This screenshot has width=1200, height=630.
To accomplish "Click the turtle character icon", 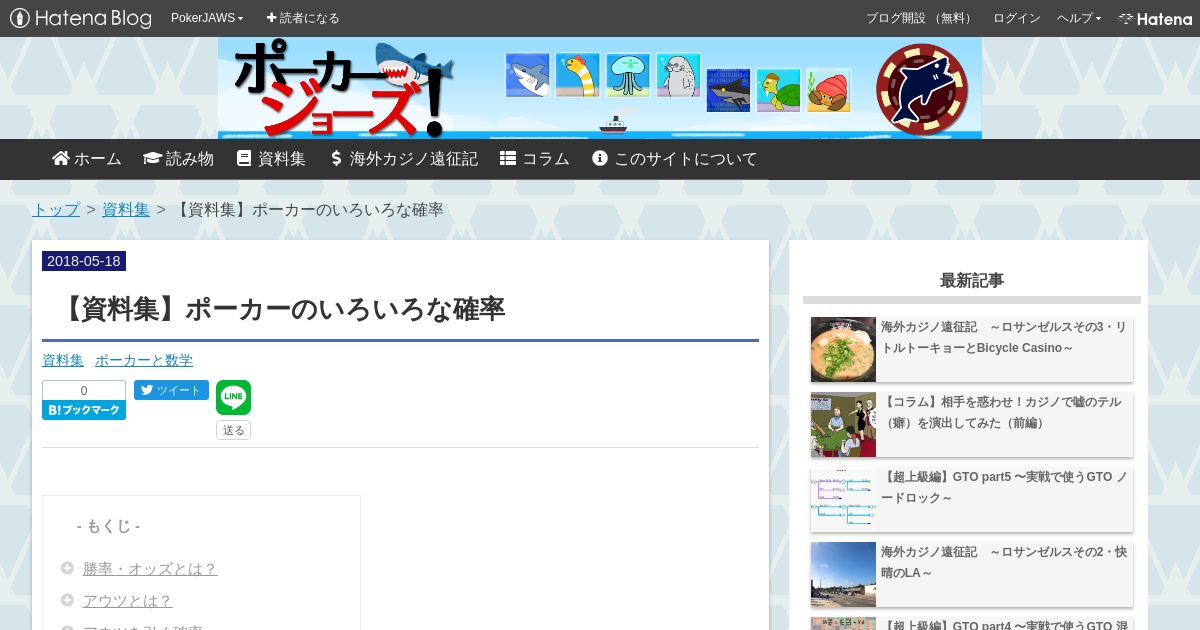I will click(x=778, y=90).
